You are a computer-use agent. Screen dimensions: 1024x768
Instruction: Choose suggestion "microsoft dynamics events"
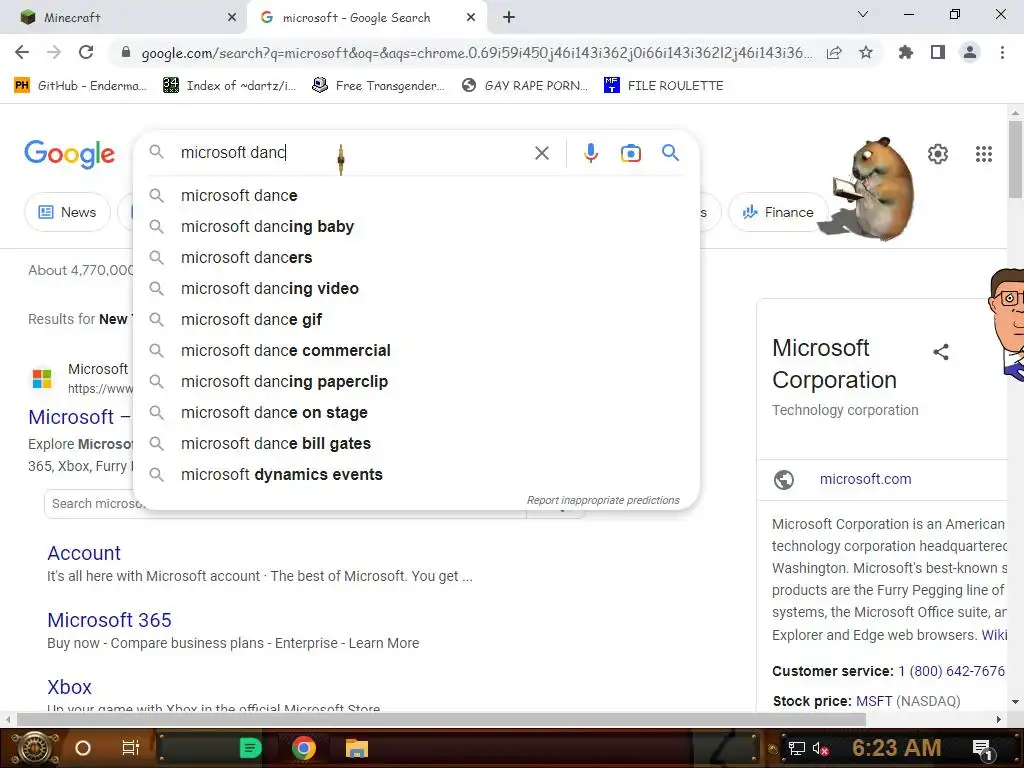point(416,475)
